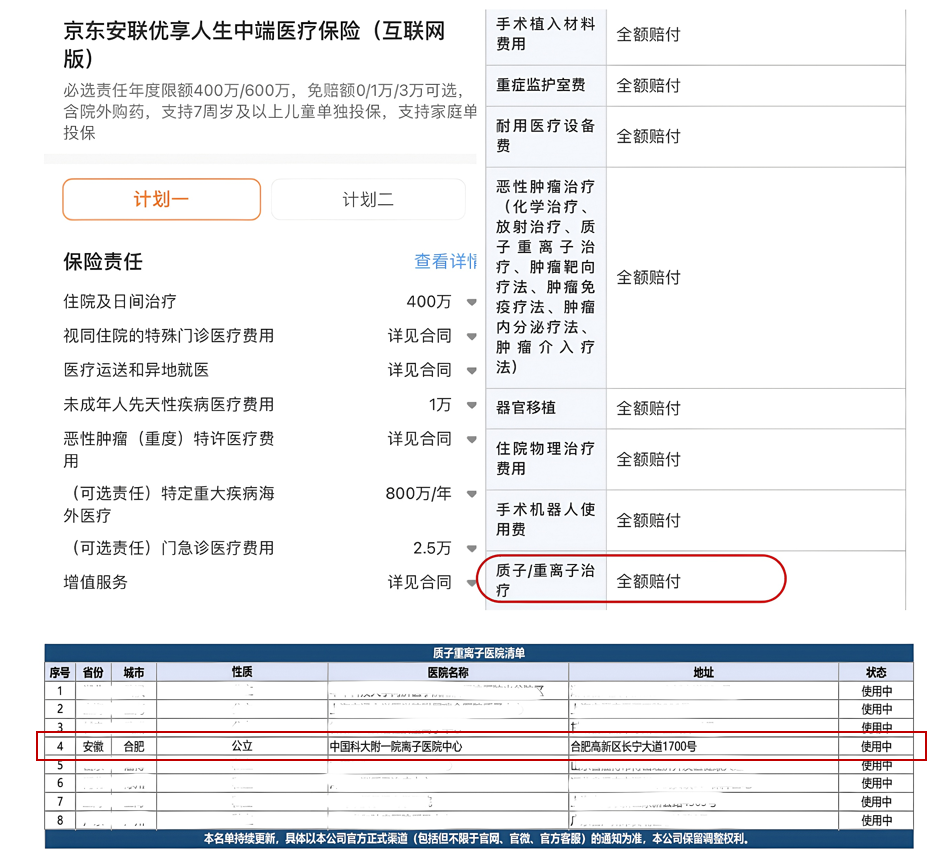
Task: Click the 京东安联优享人生中端医疗保险 title
Action: pos(255,45)
